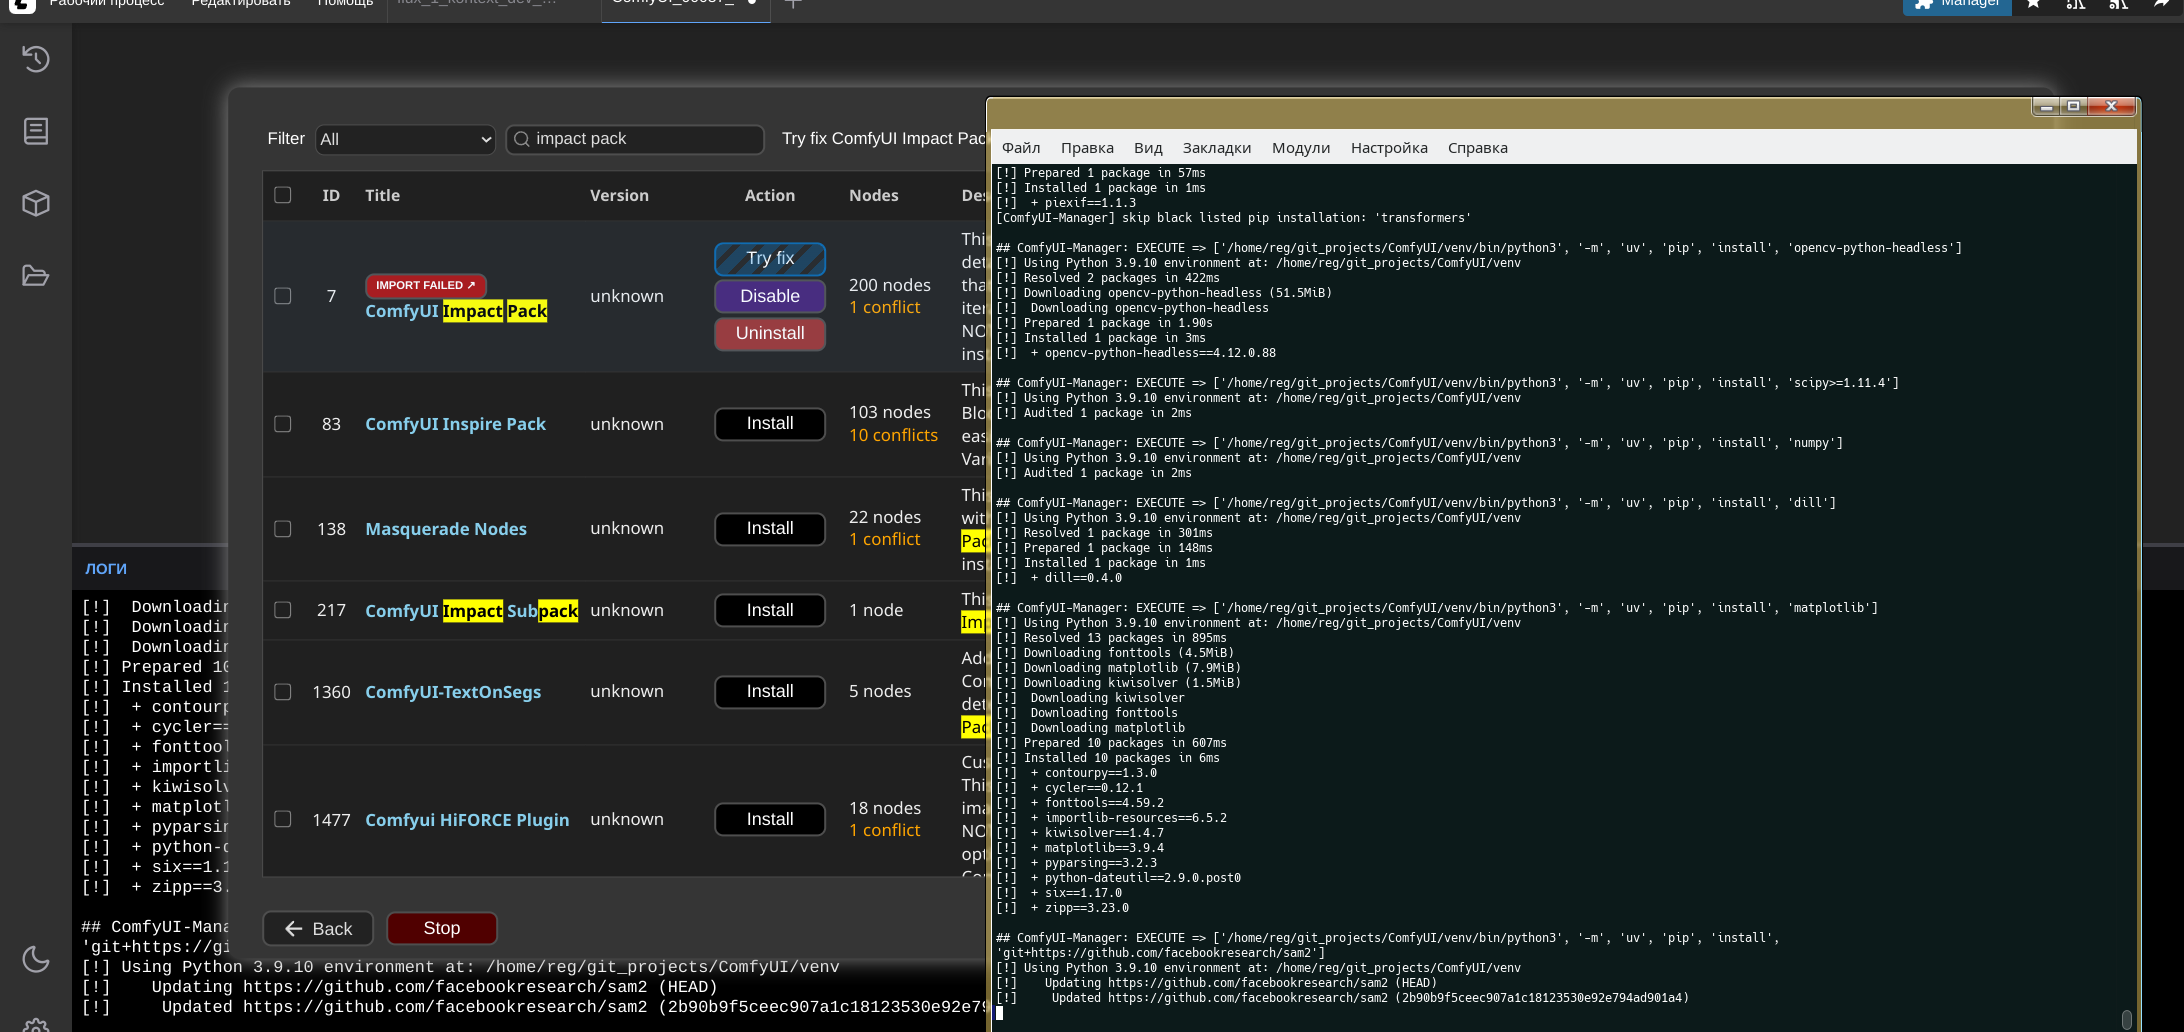The height and width of the screenshot is (1032, 2184).
Task: Click the red Stop button
Action: tap(442, 928)
